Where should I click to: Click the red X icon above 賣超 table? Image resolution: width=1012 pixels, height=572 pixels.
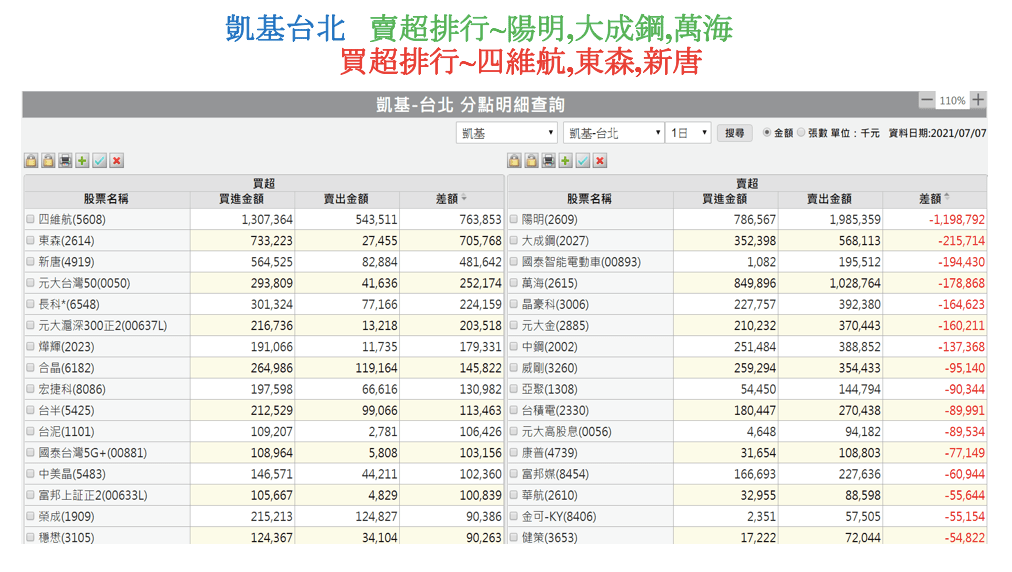[600, 160]
